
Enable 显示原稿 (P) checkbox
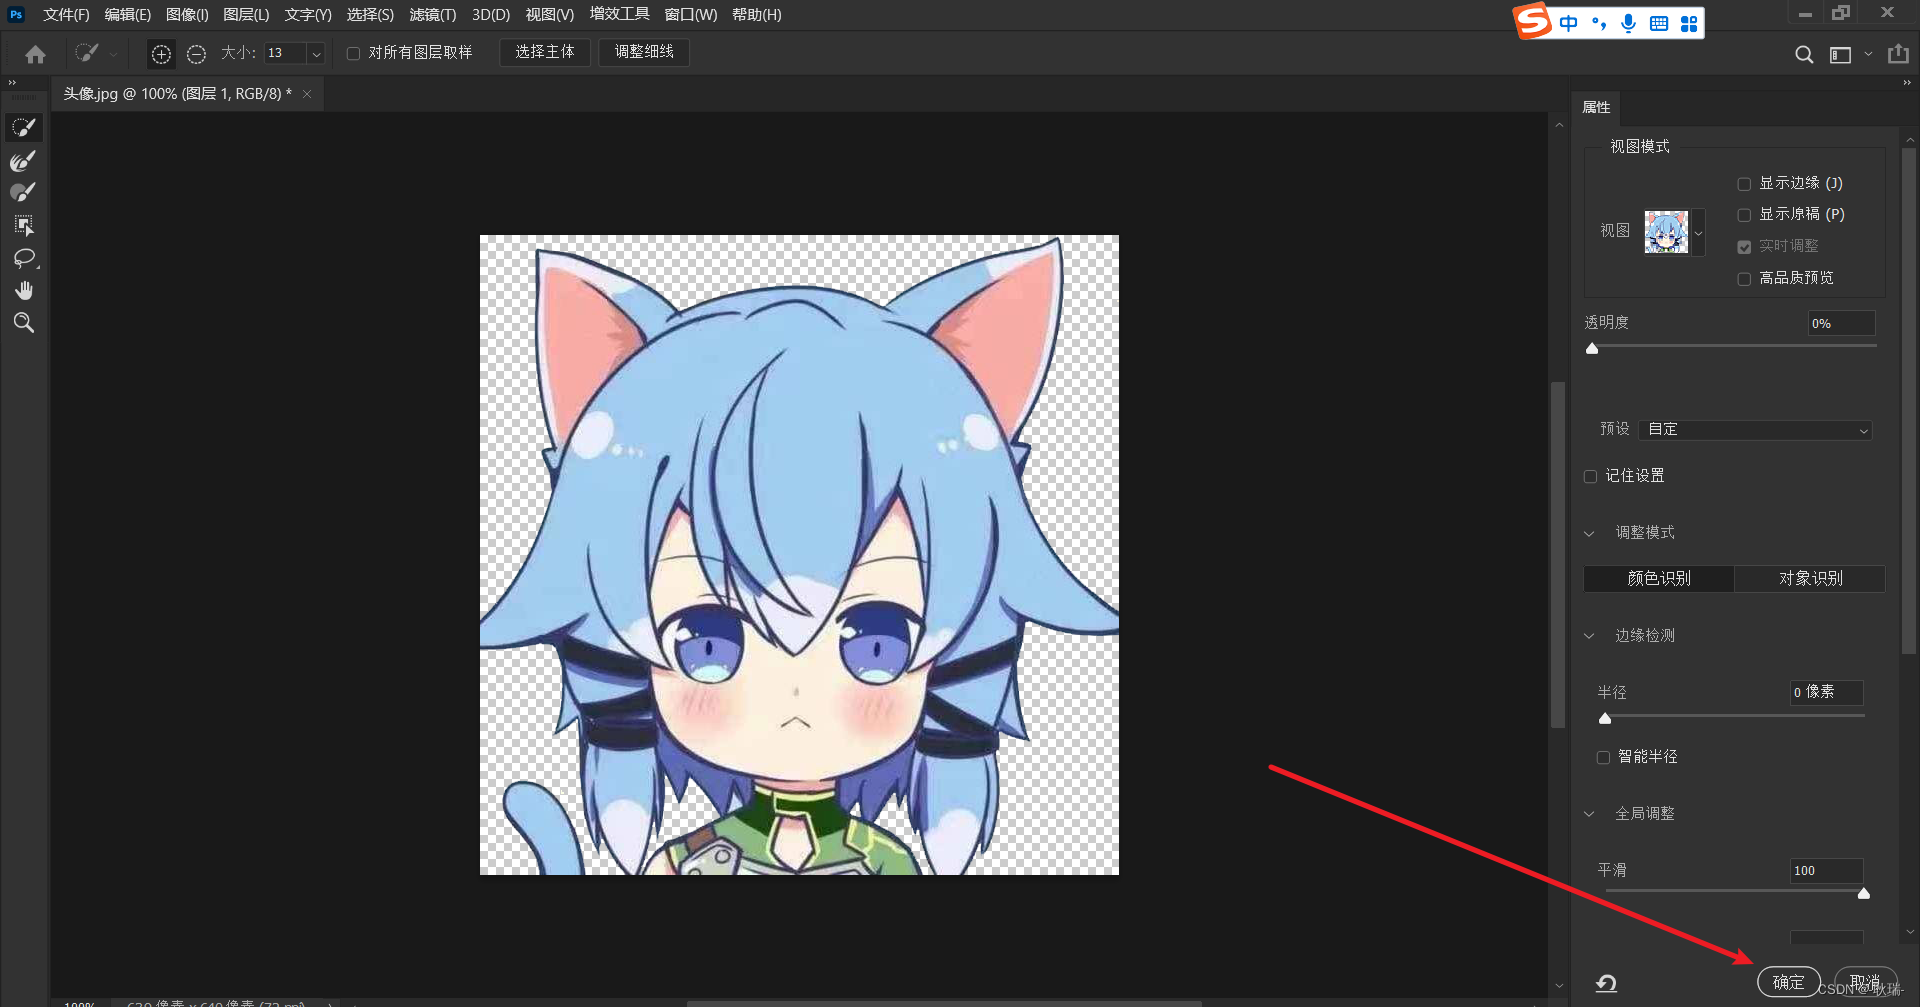tap(1744, 215)
